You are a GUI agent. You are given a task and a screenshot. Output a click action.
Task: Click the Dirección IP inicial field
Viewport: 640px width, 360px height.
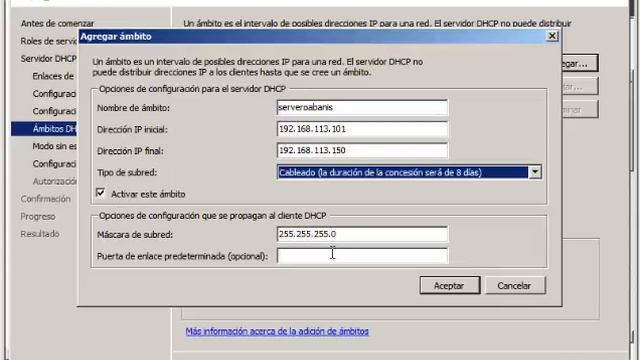[362, 129]
